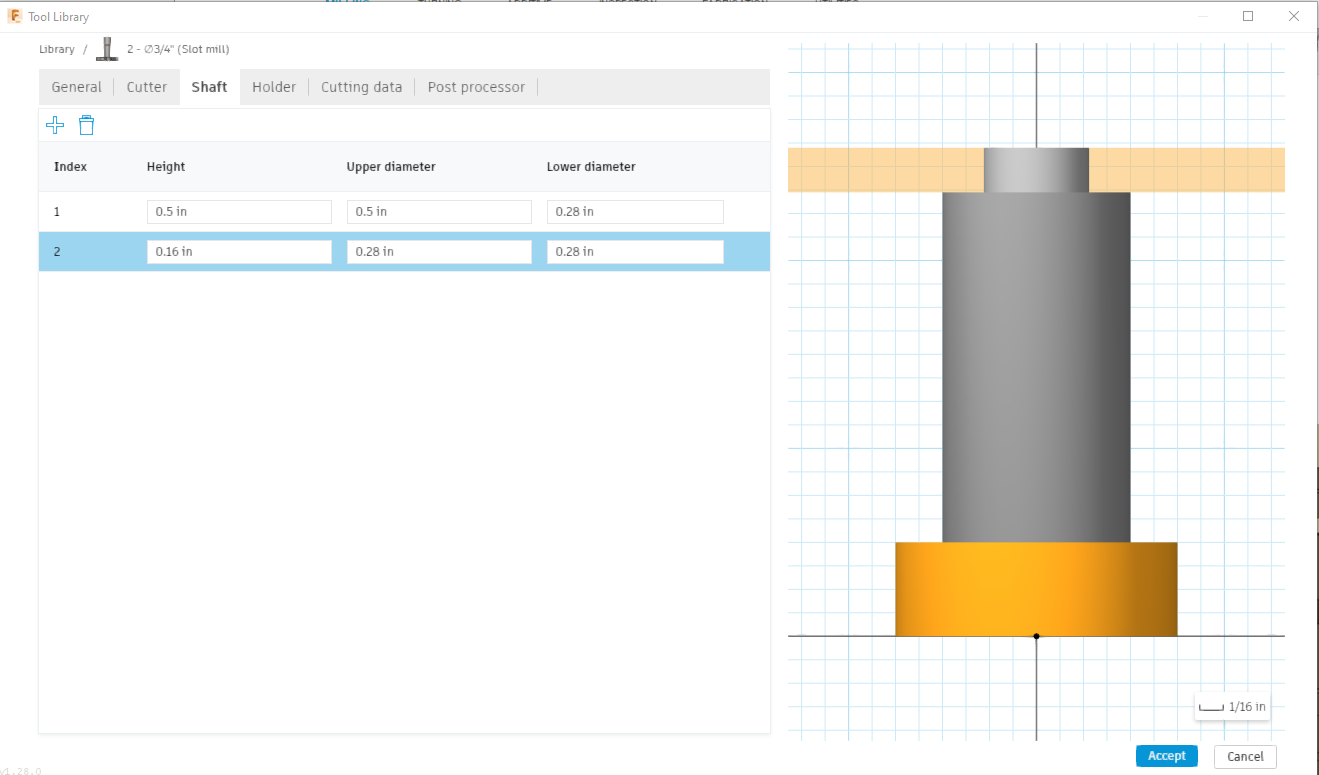
Task: View the Post processor tab
Action: [x=476, y=86]
